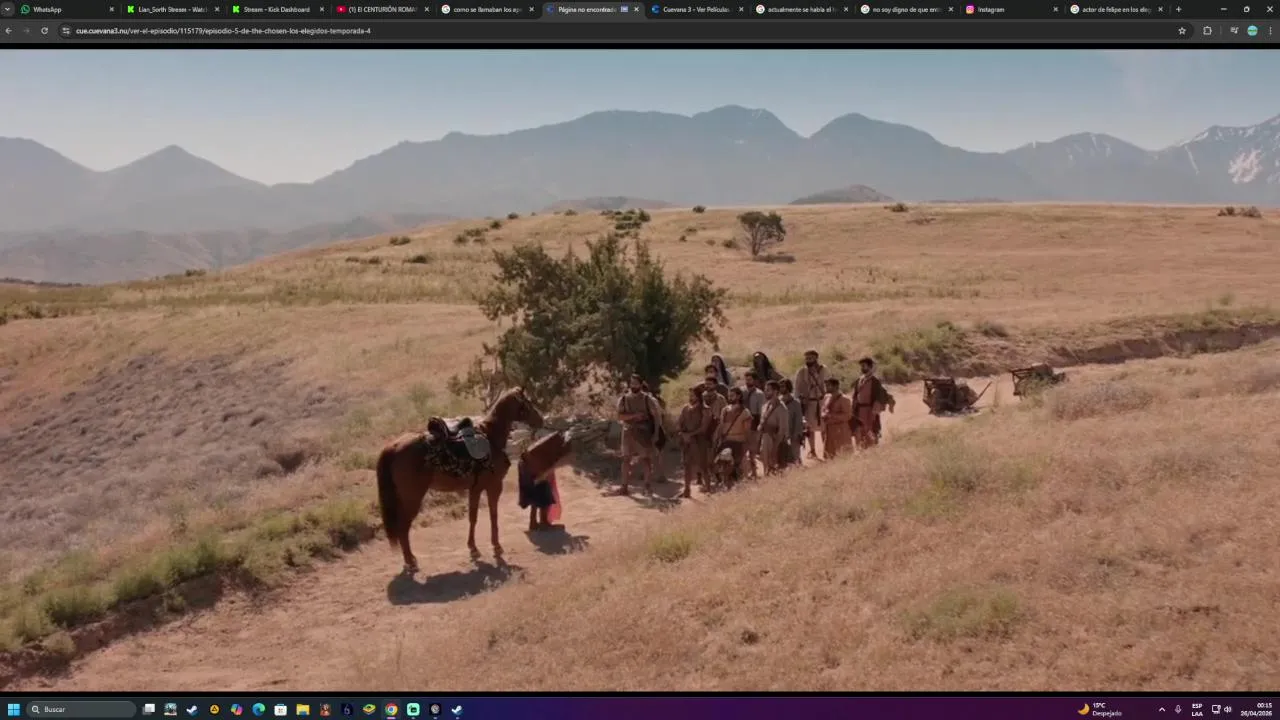Open the Windows Start menu
Viewport: 1280px width, 720px height.
click(13, 709)
